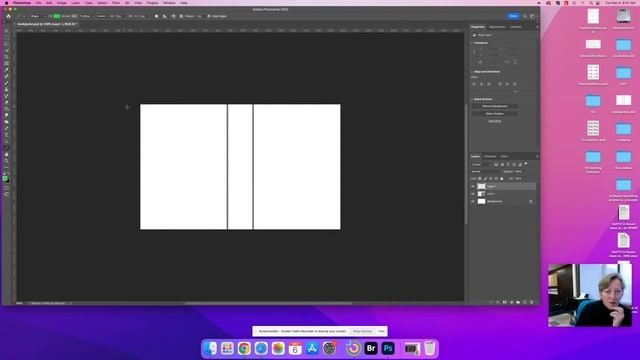Open the Filter menu
Image resolution: width=640 pixels, height=360 pixels.
(x=116, y=3)
